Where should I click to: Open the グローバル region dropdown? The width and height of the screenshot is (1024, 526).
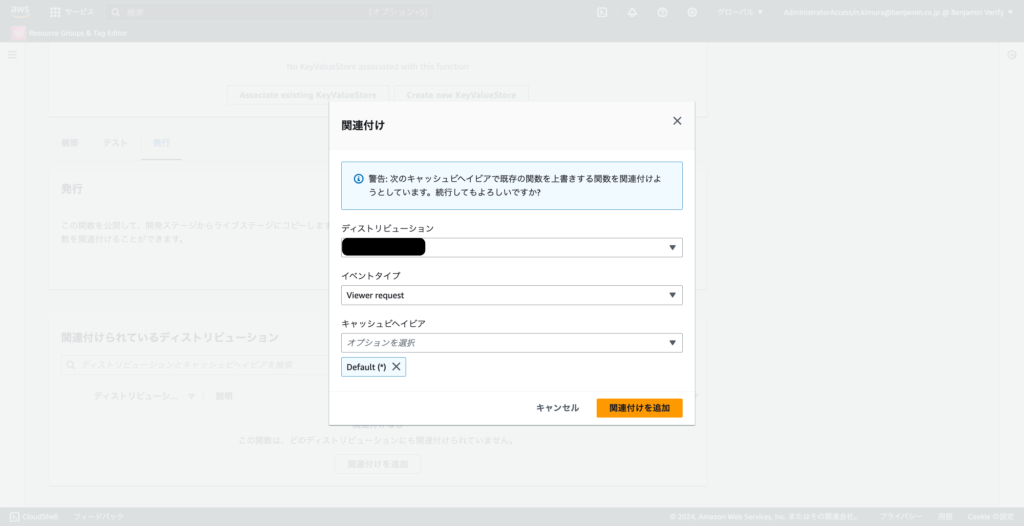(x=740, y=12)
